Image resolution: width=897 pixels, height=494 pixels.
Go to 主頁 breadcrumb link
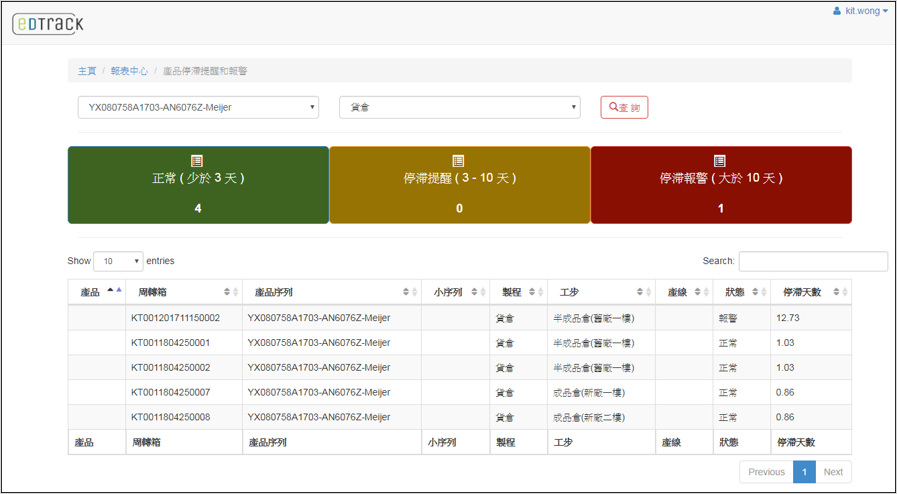point(87,71)
